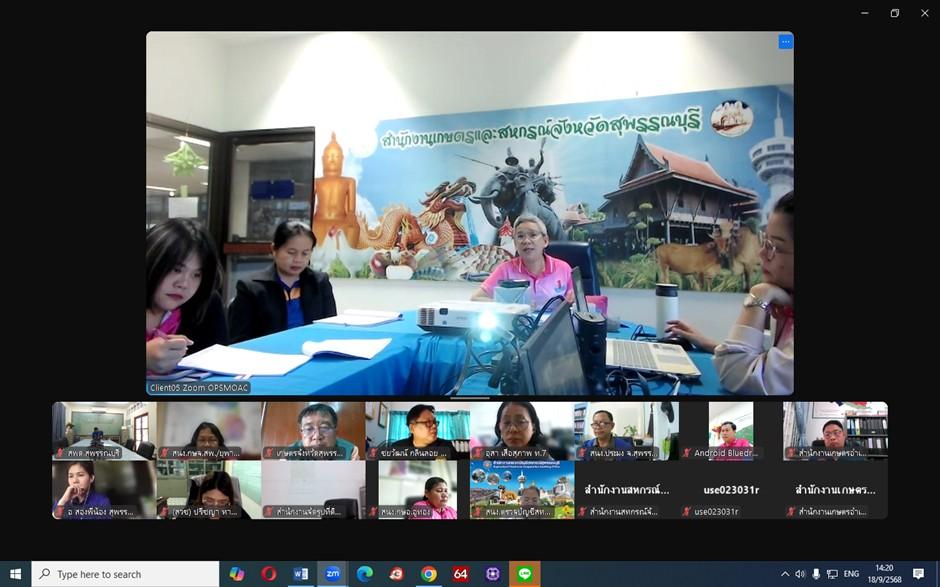940x587 pixels.
Task: Click the Client05 Zoom OPSMOAC name label
Action: click(199, 387)
